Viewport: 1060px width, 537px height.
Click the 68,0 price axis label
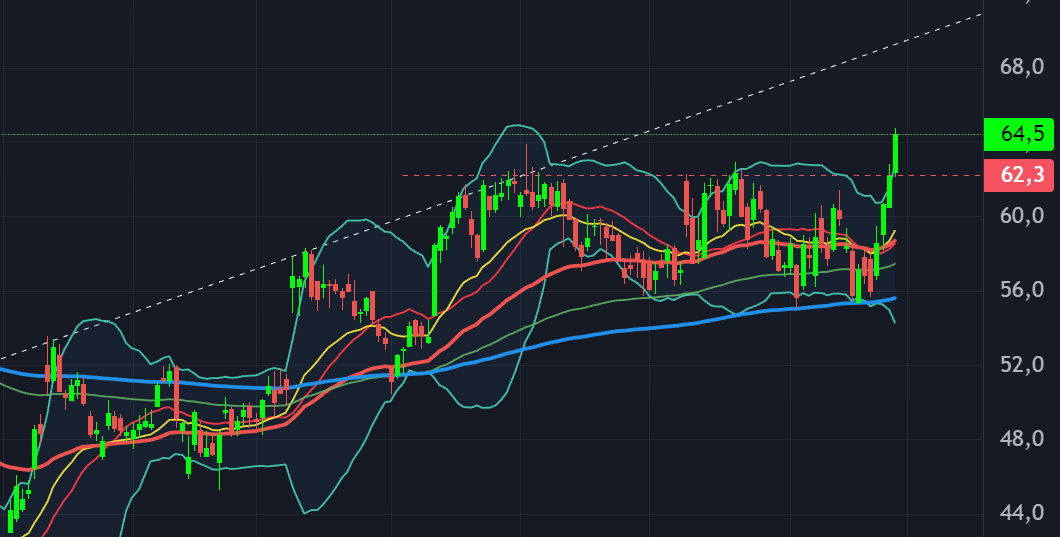point(1022,67)
